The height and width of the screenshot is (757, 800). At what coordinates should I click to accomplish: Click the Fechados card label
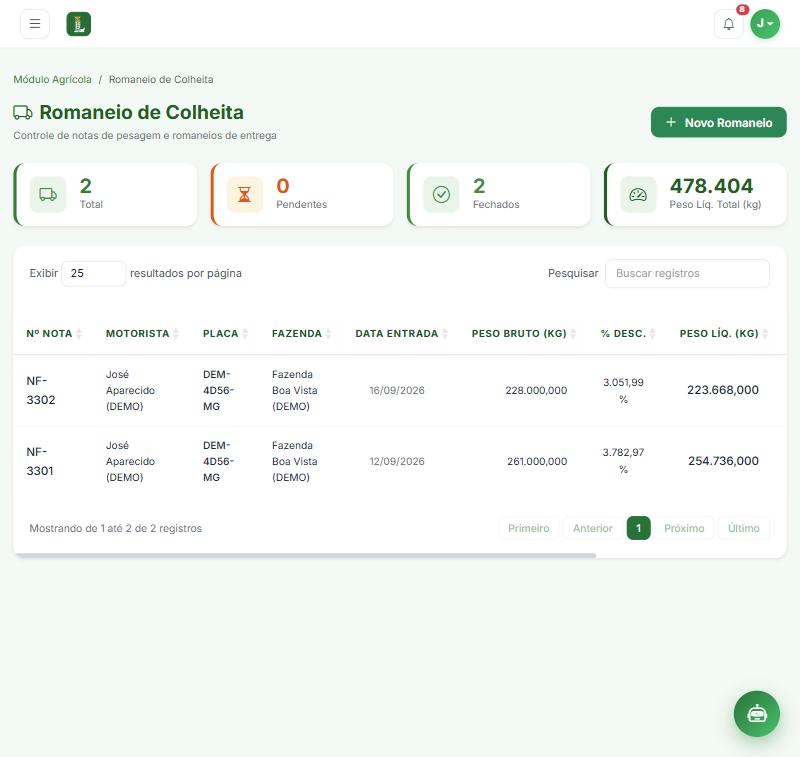(x=496, y=204)
